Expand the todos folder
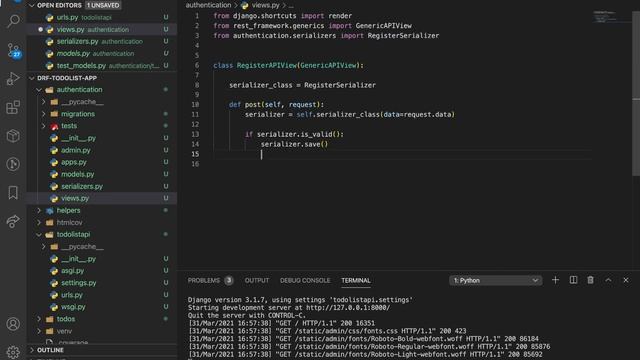The height and width of the screenshot is (360, 640). point(39,319)
